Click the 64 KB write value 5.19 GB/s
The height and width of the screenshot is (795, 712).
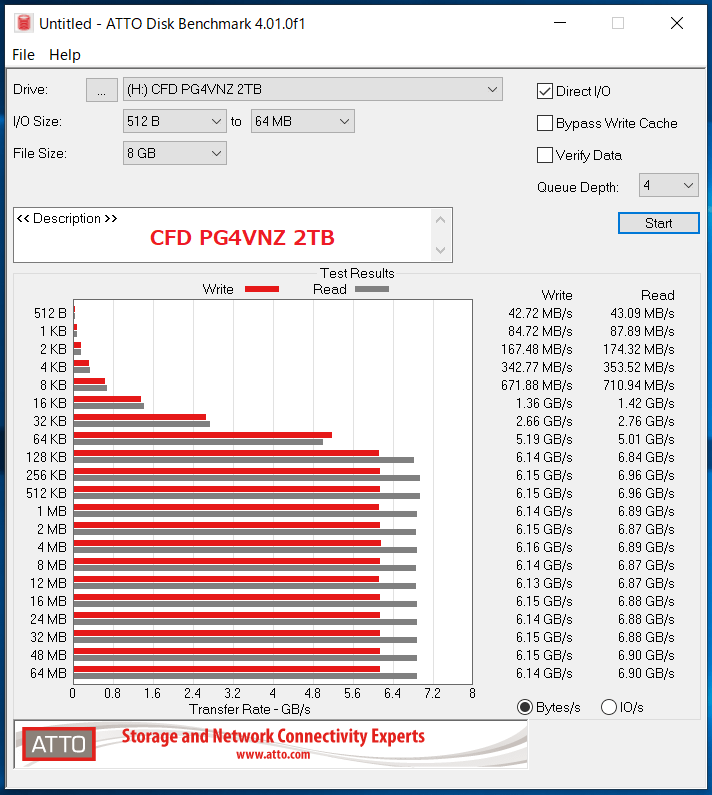click(x=544, y=439)
